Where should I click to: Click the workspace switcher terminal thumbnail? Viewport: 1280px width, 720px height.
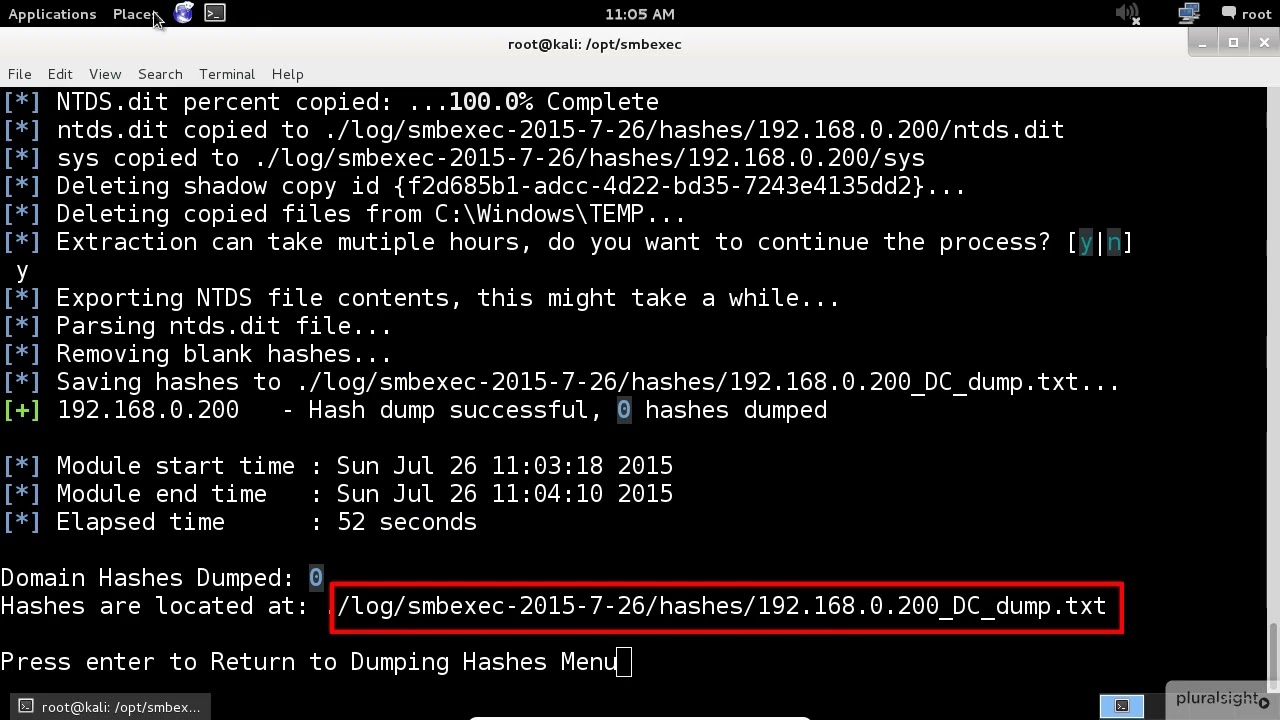[x=1122, y=706]
